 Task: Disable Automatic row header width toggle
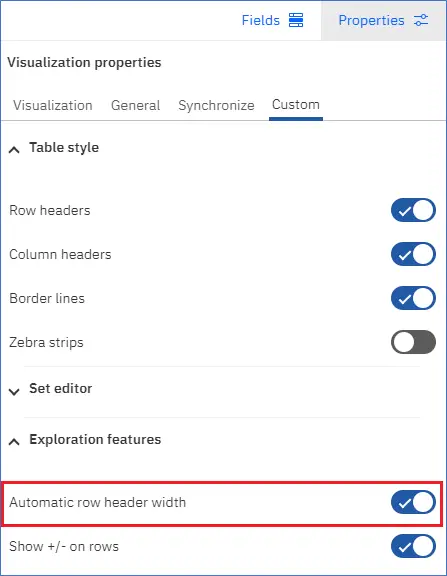[413, 502]
